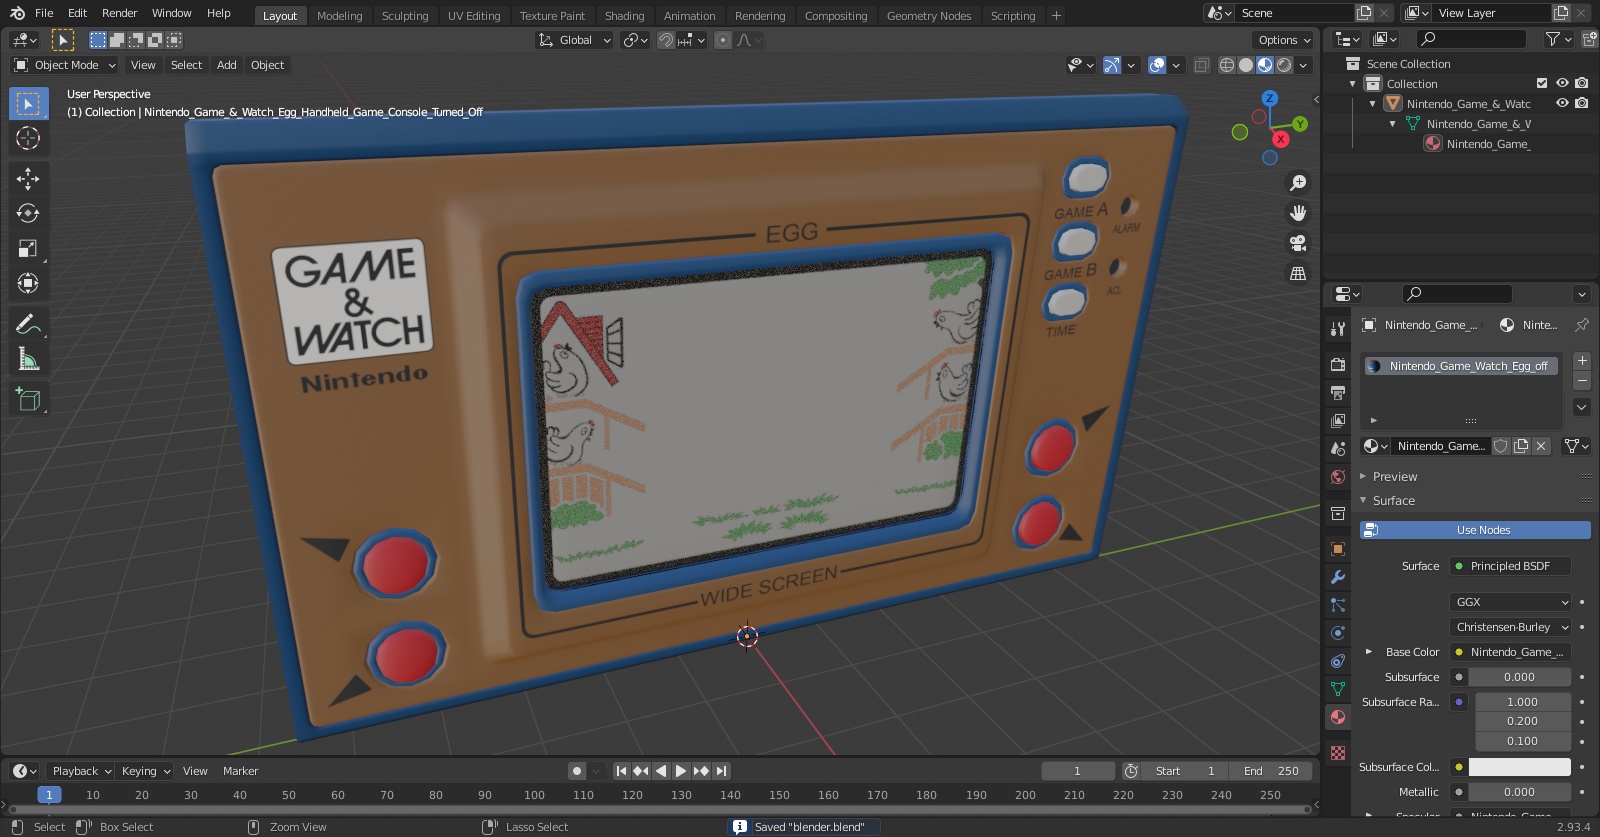Hide Nintendo_Game_&_Watc object in viewport

pos(1562,103)
